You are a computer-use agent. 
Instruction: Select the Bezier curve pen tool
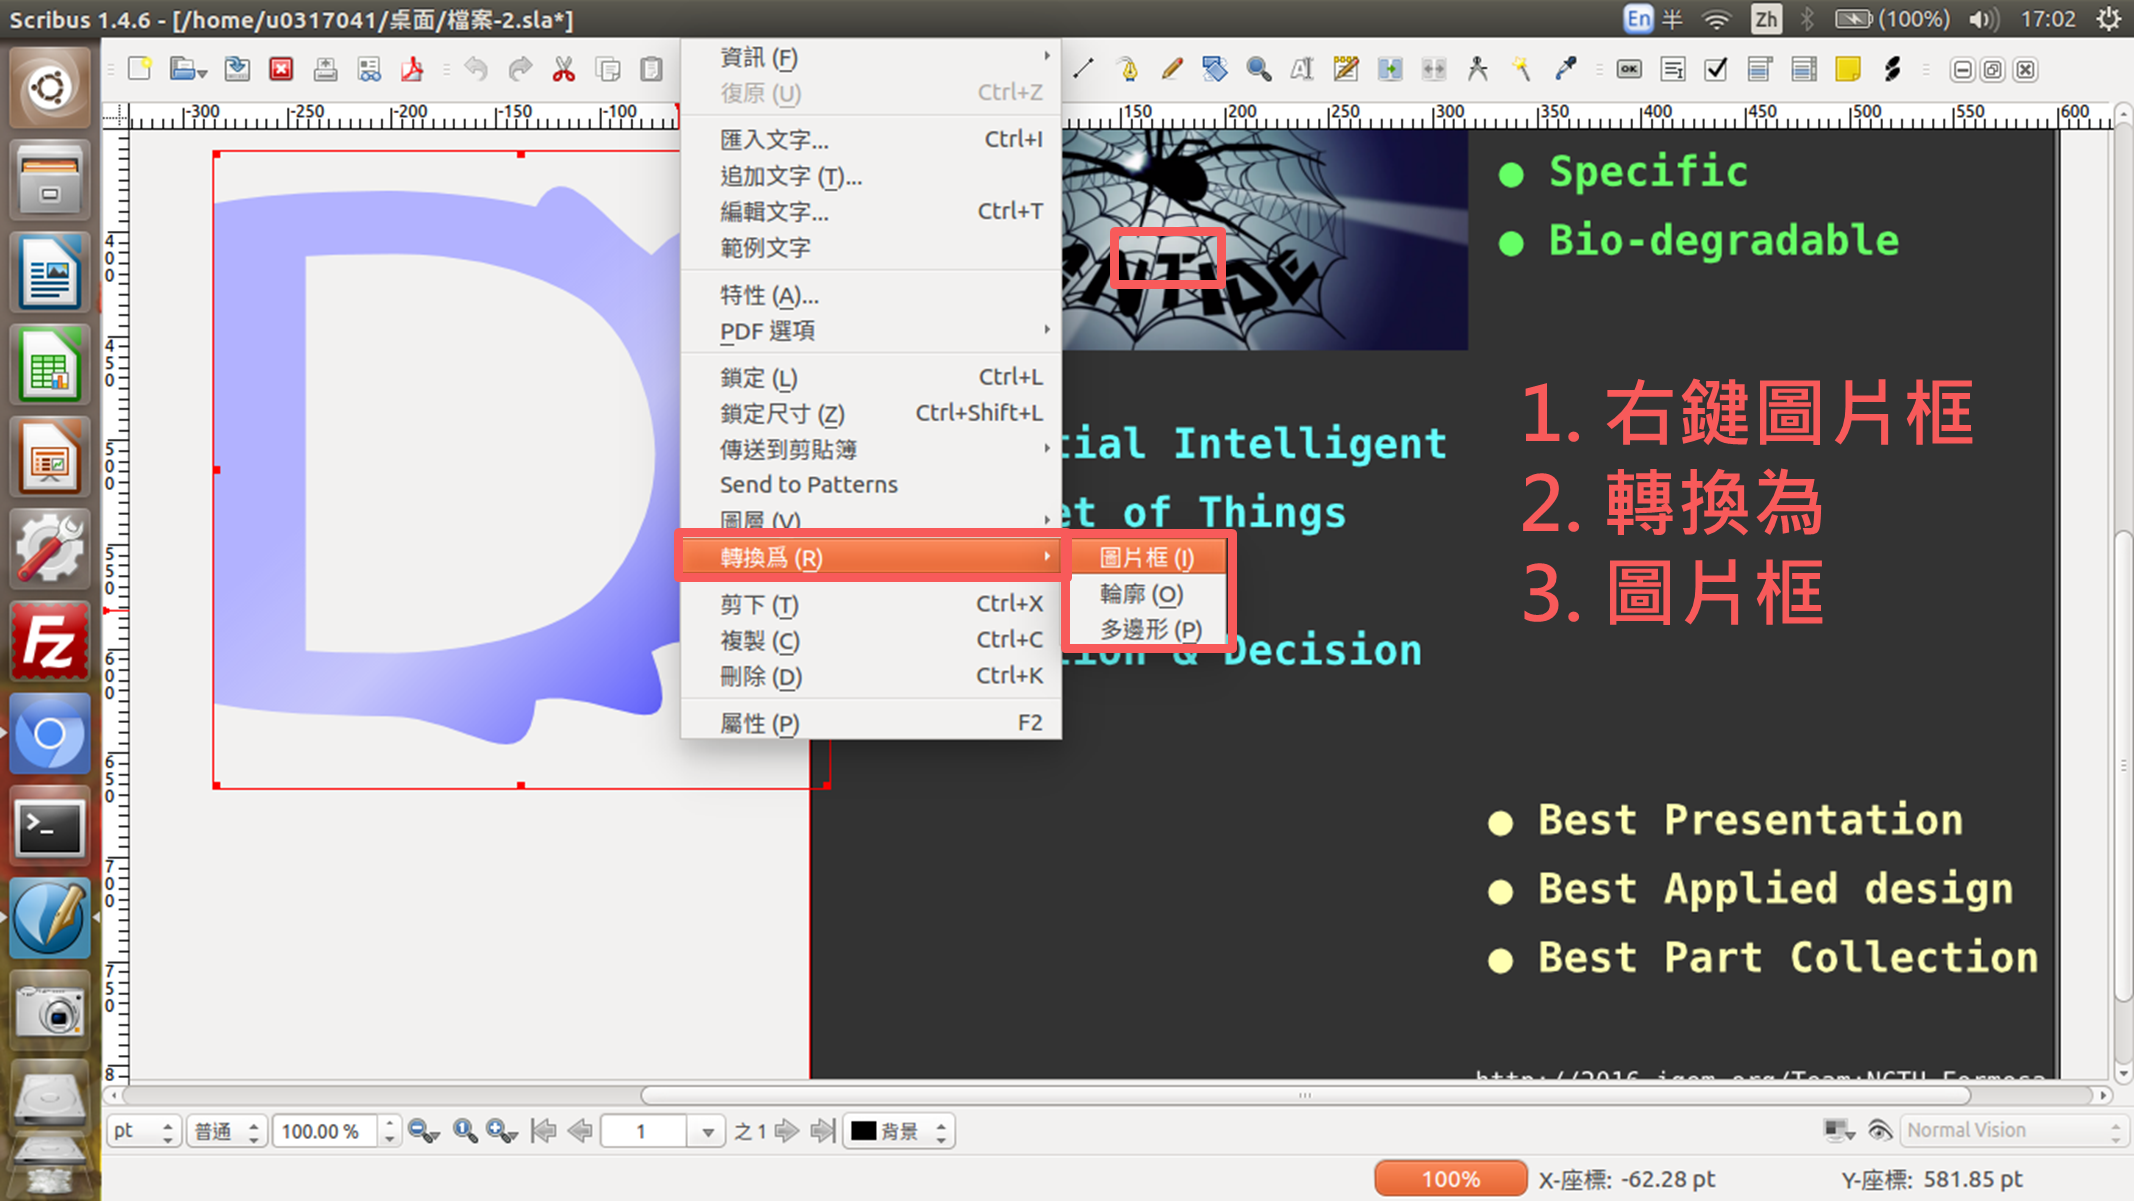[x=1127, y=69]
